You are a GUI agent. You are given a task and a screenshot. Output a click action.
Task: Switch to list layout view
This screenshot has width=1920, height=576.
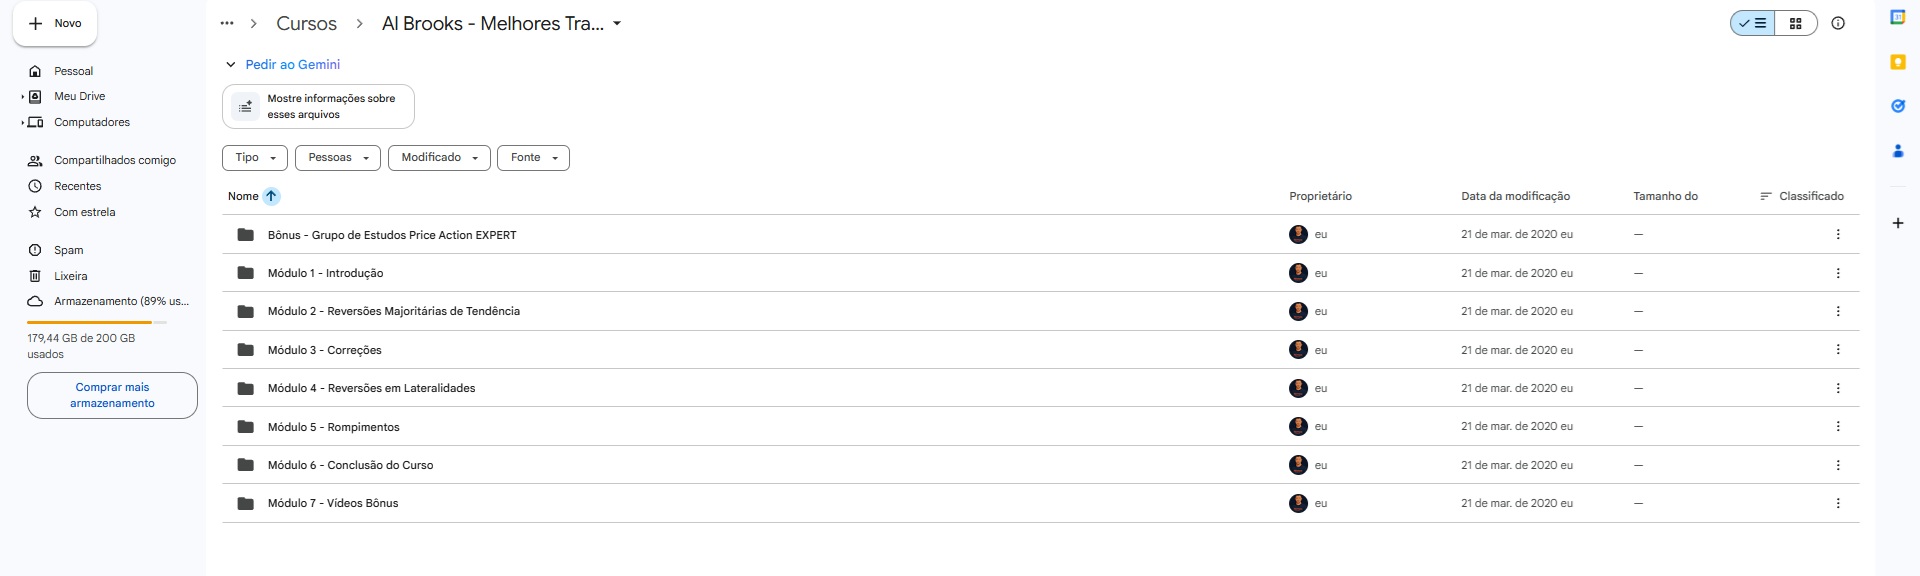click(x=1753, y=23)
